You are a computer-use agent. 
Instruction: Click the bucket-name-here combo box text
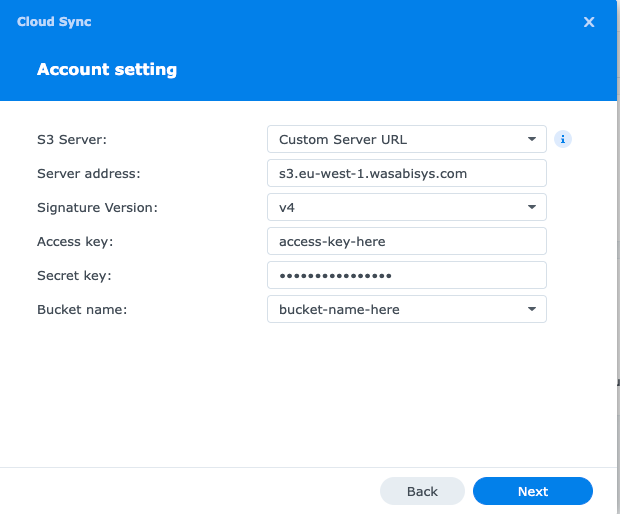pos(339,310)
